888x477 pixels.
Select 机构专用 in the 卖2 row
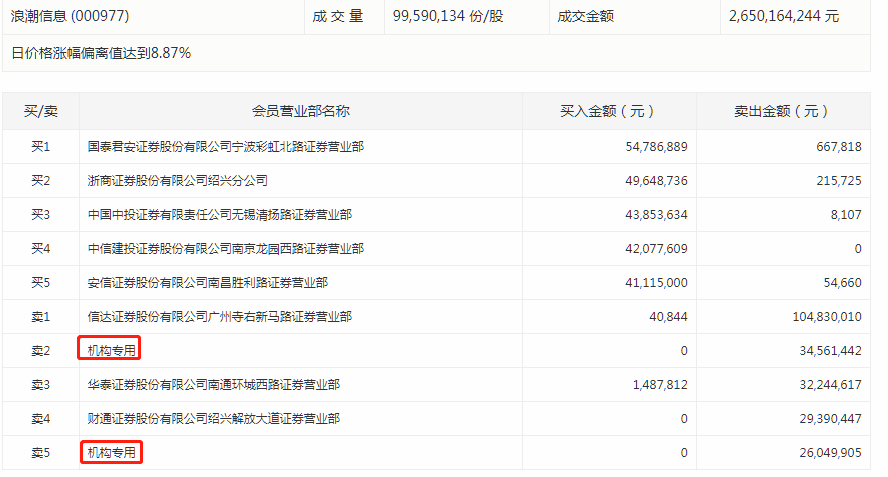[x=110, y=350]
